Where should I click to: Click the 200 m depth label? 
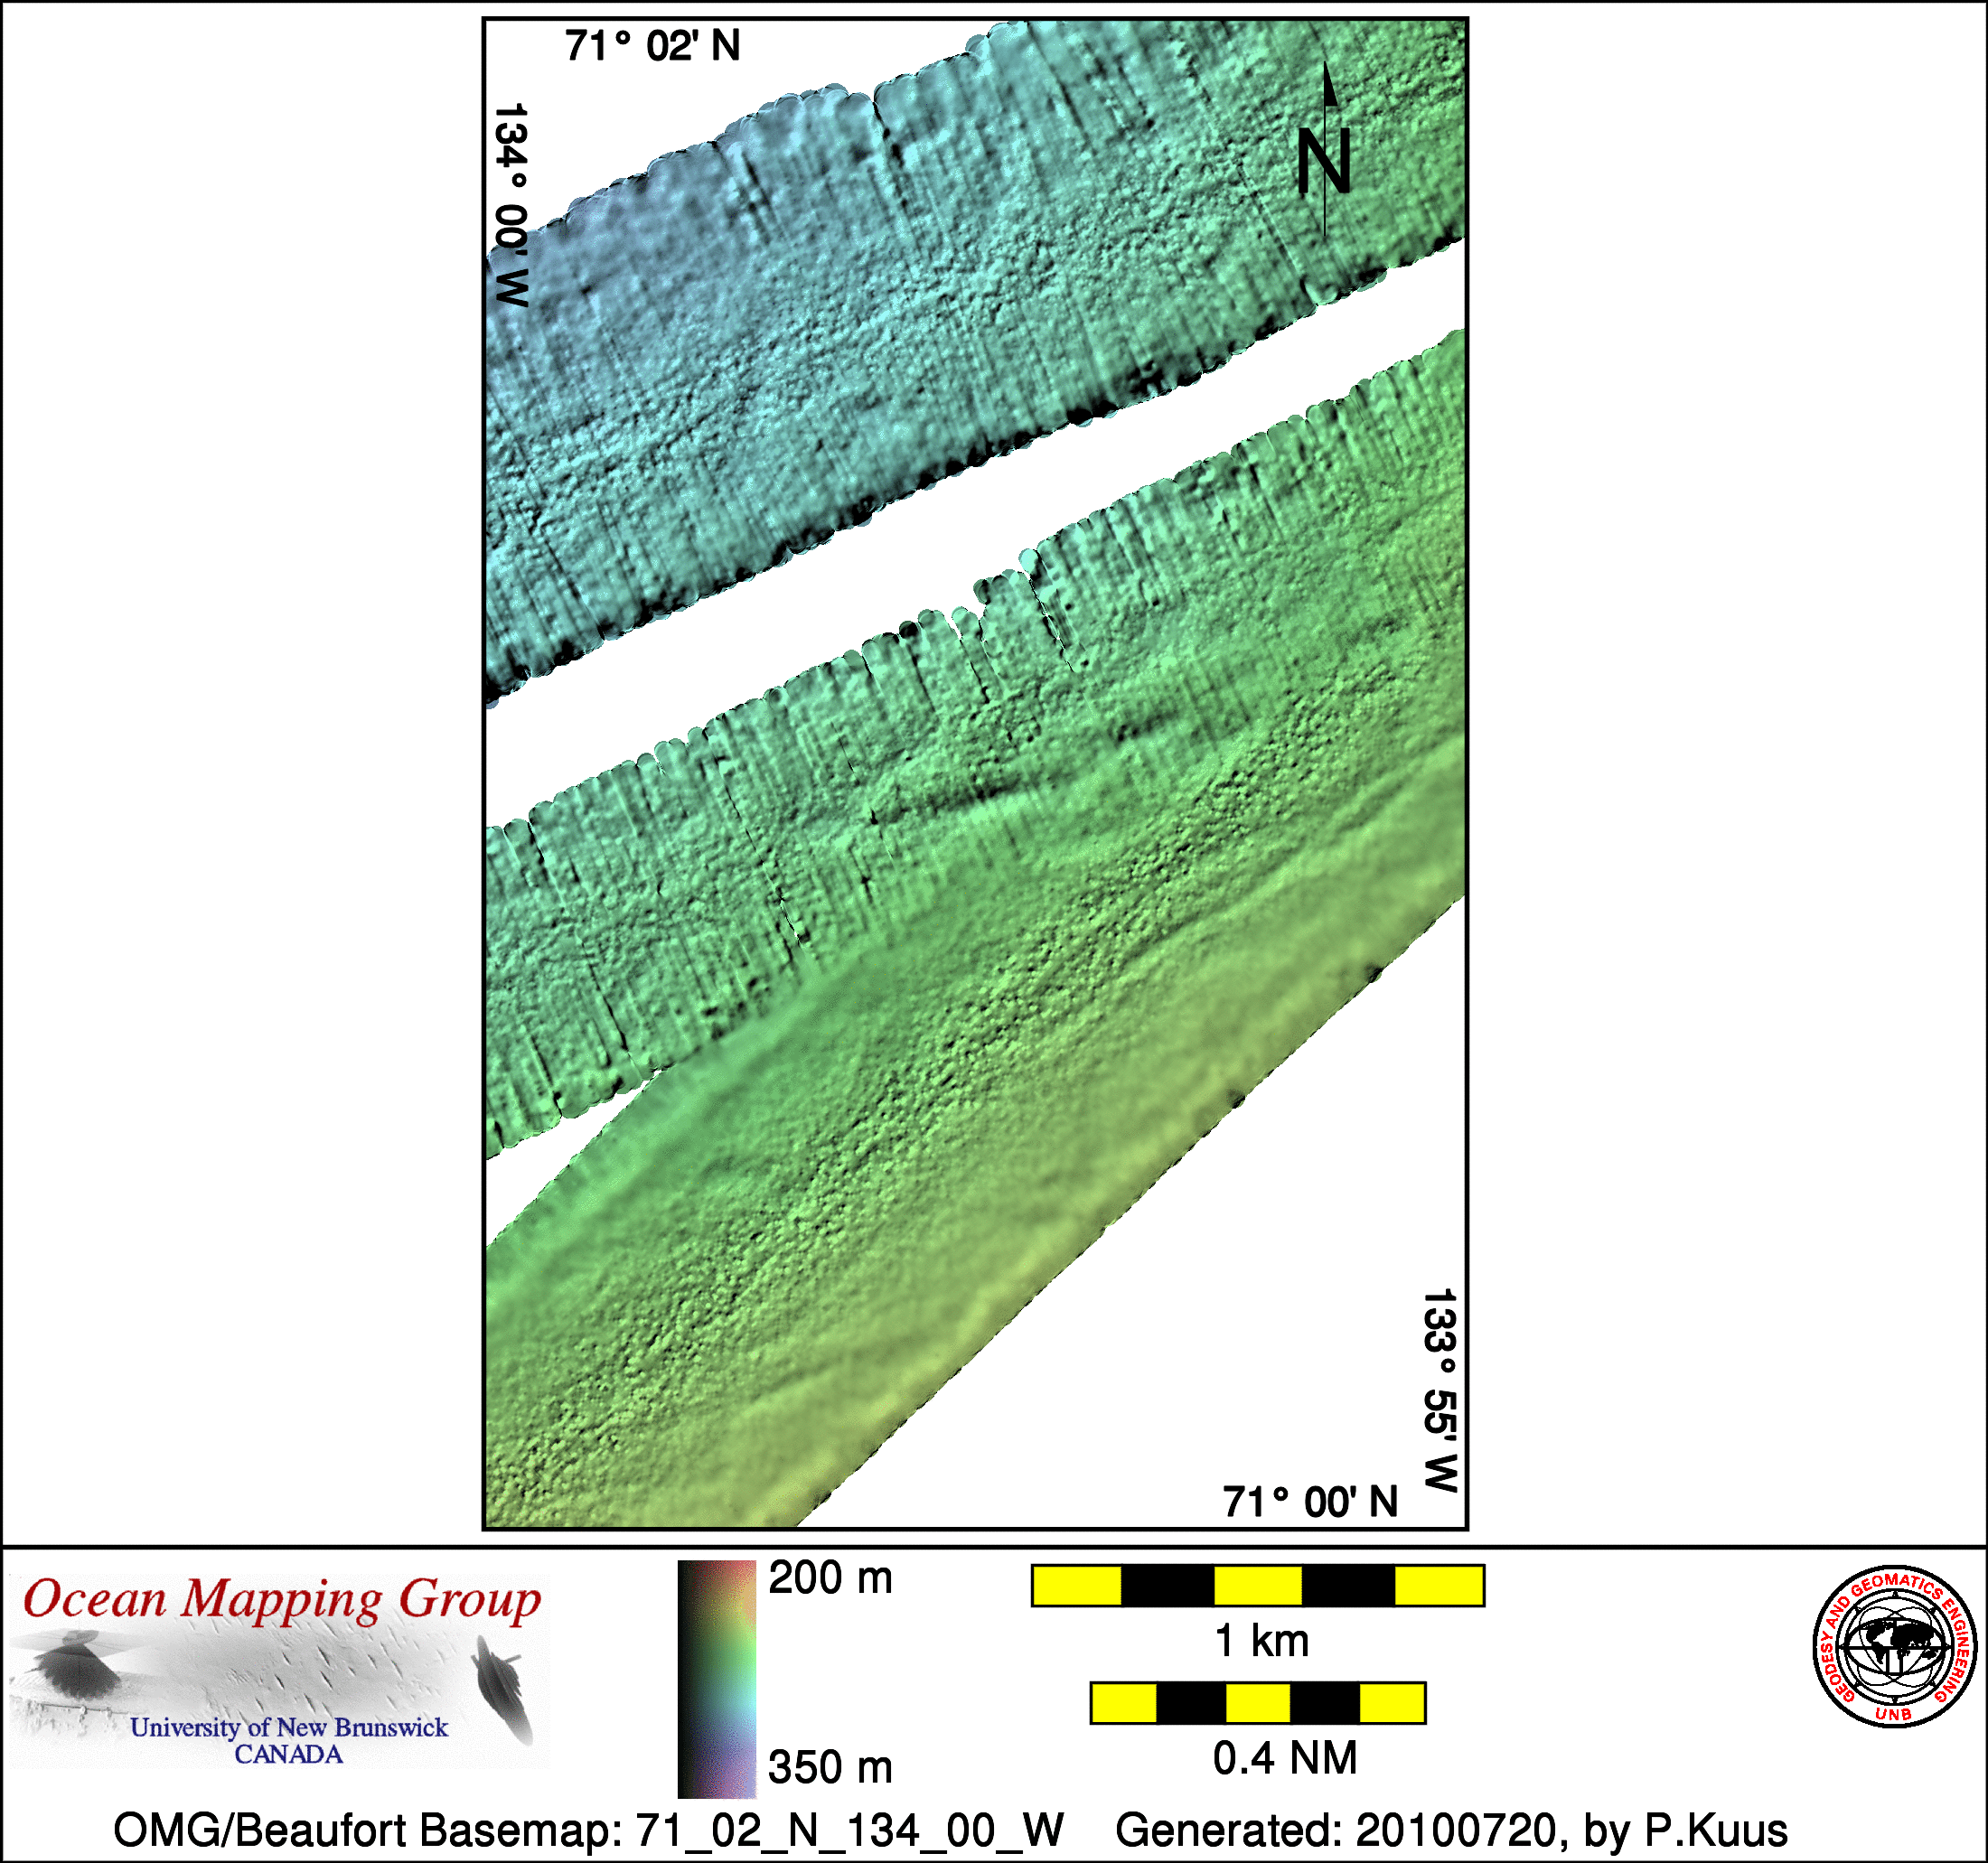click(829, 1579)
